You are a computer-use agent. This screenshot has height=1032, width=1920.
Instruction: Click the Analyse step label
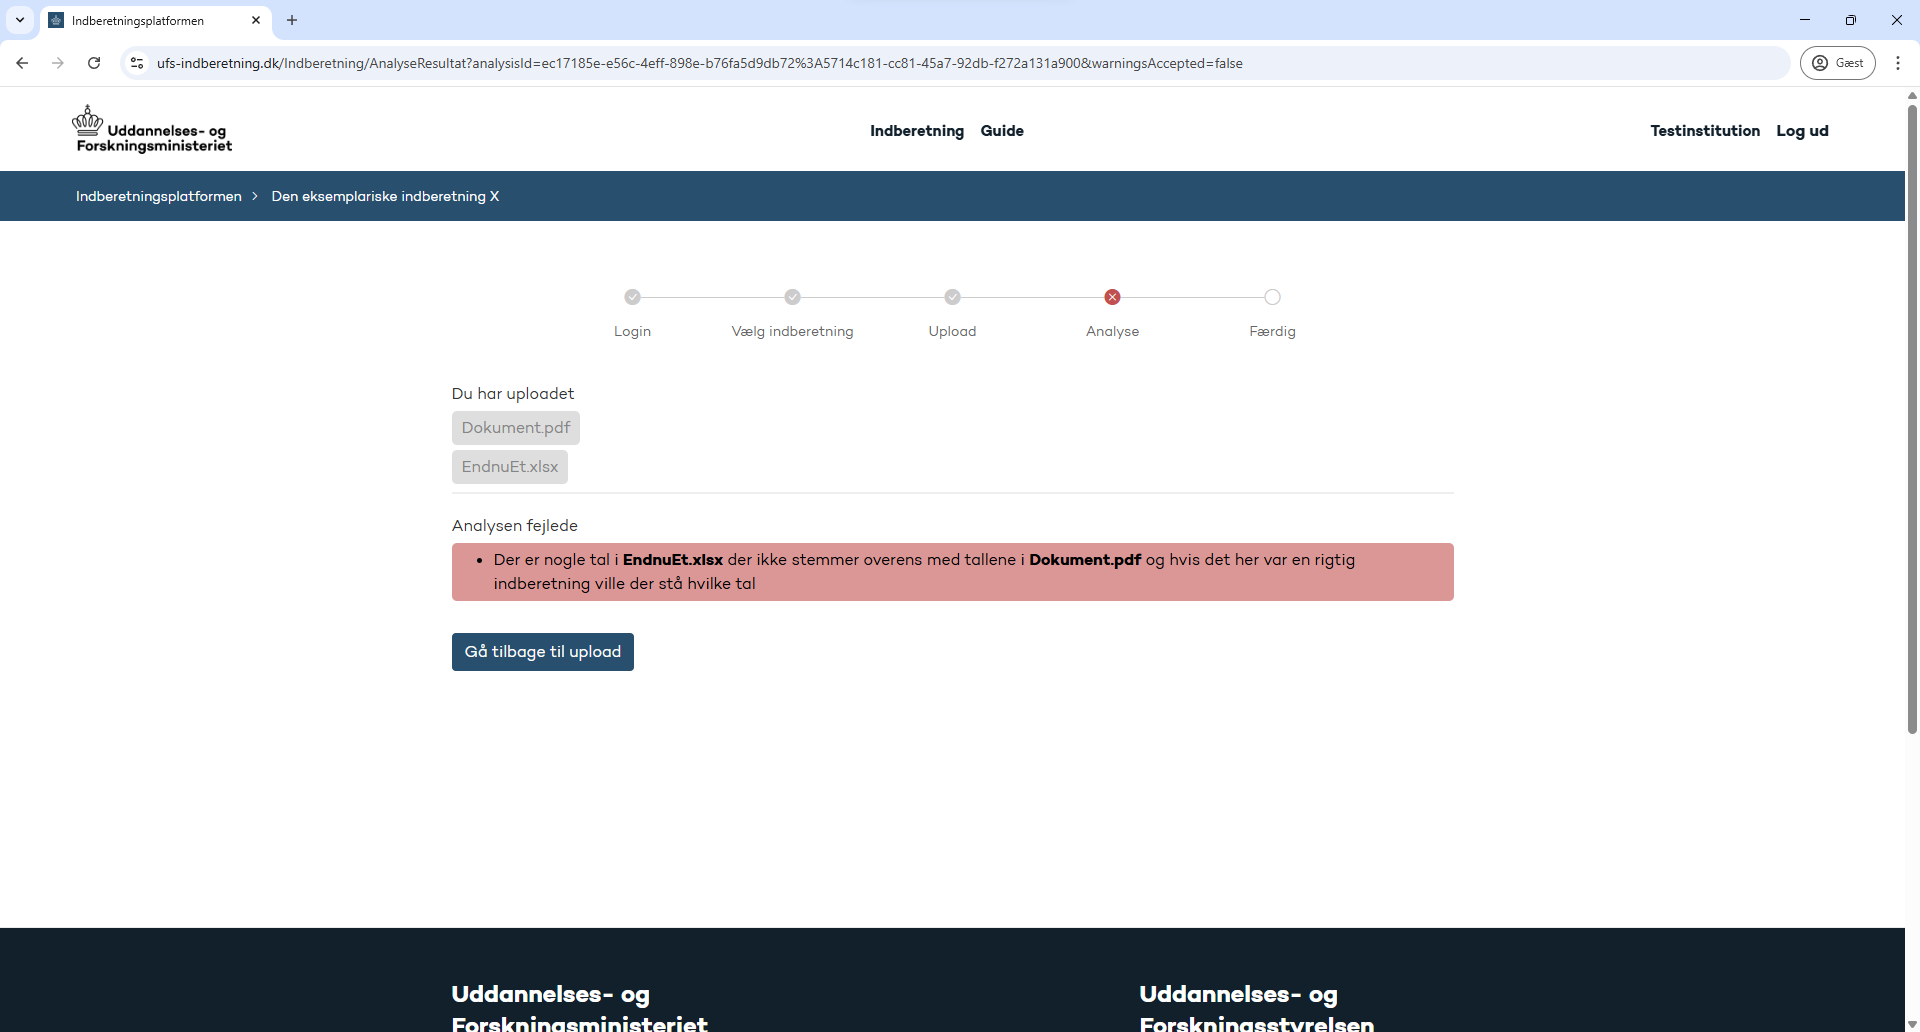point(1112,331)
